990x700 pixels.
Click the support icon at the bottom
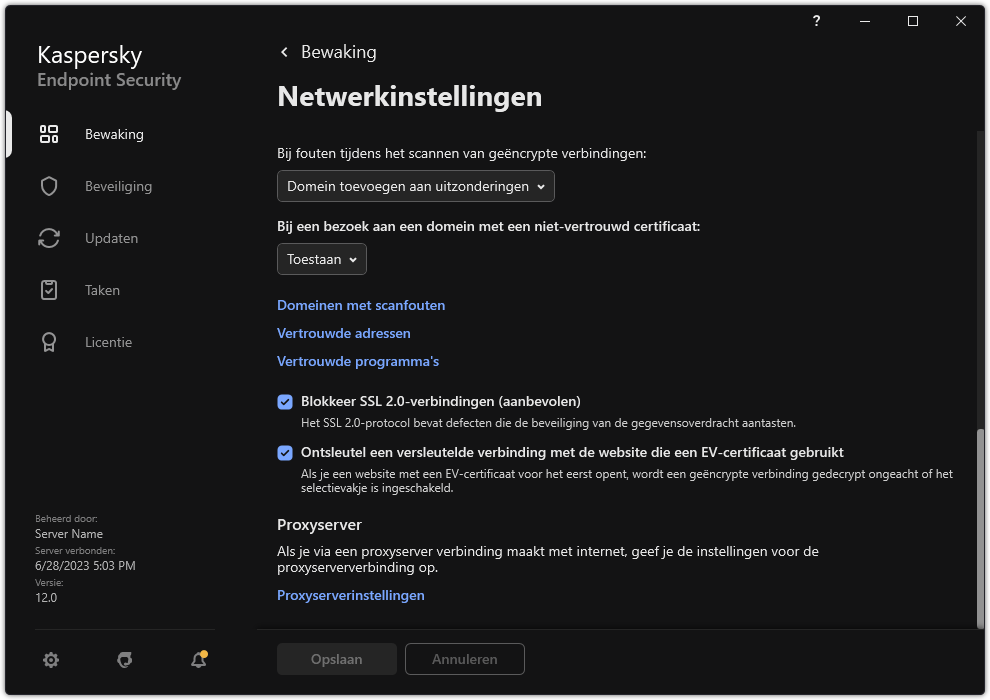coord(124,660)
